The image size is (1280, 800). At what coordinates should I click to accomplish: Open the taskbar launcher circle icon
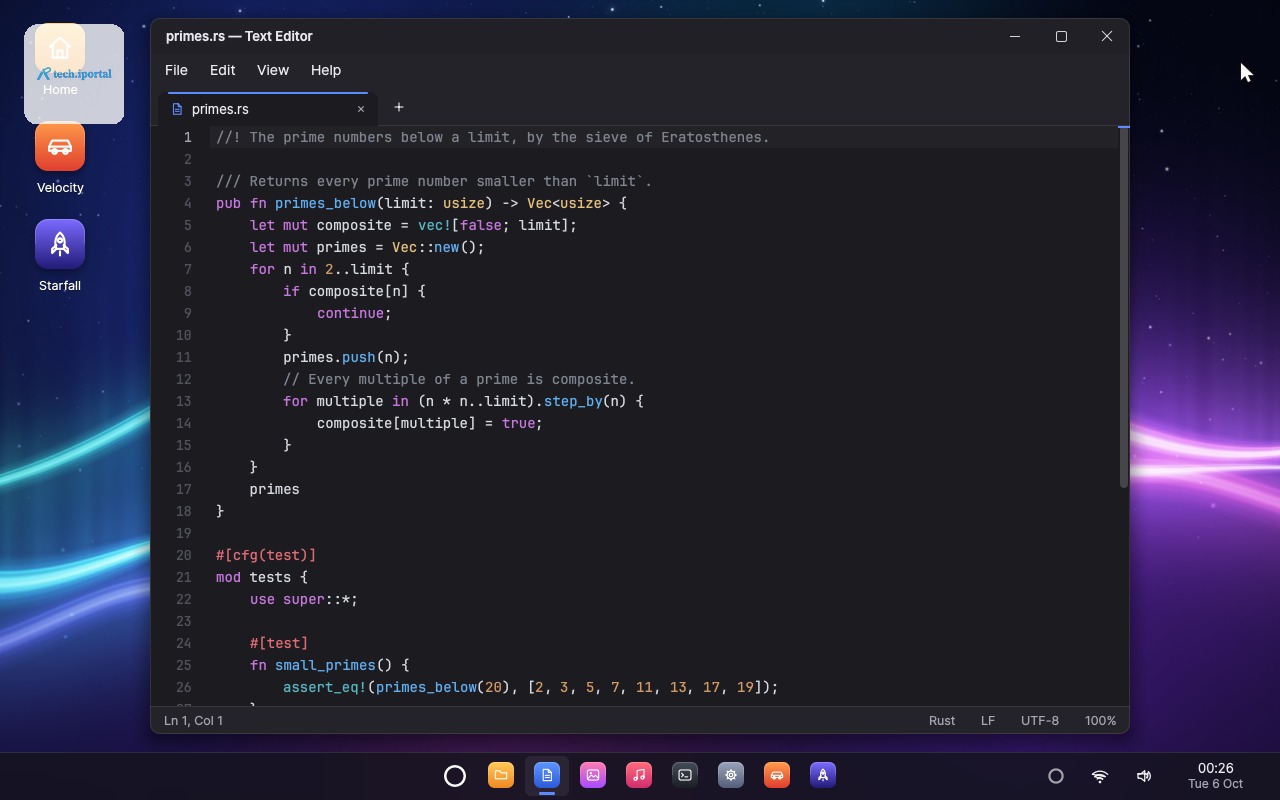click(455, 775)
